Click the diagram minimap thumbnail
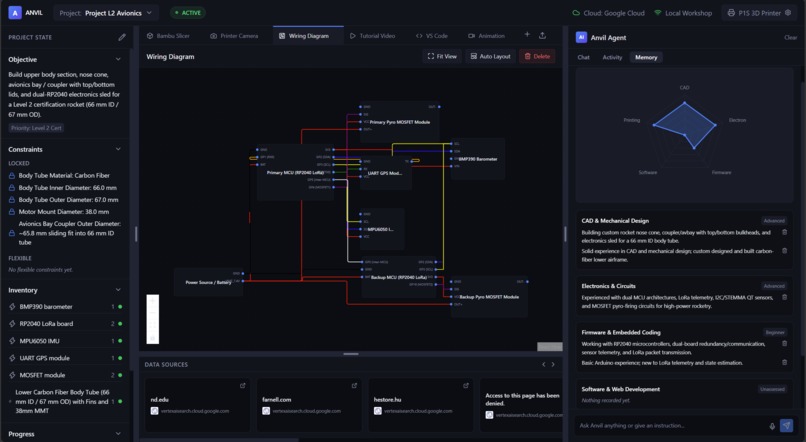The image size is (806, 442). point(549,346)
